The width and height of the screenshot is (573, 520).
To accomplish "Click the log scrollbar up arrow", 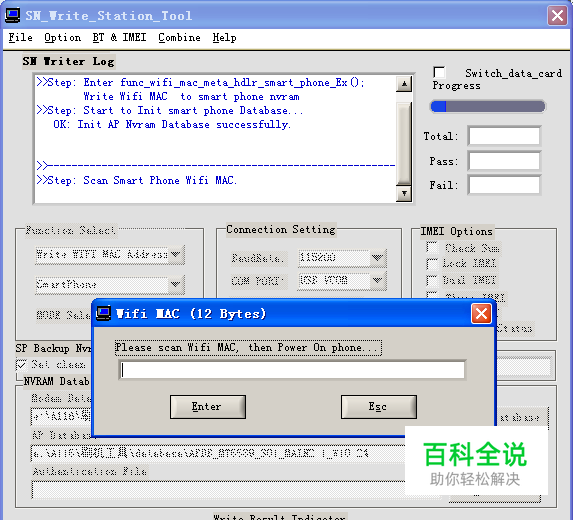I will point(404,84).
